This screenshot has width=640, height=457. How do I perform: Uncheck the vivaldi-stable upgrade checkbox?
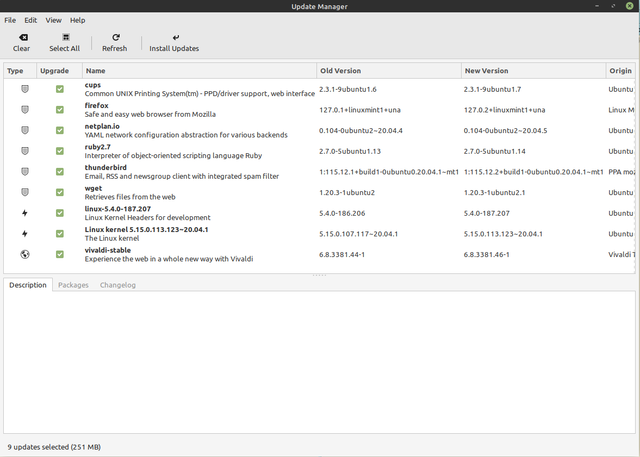60,254
